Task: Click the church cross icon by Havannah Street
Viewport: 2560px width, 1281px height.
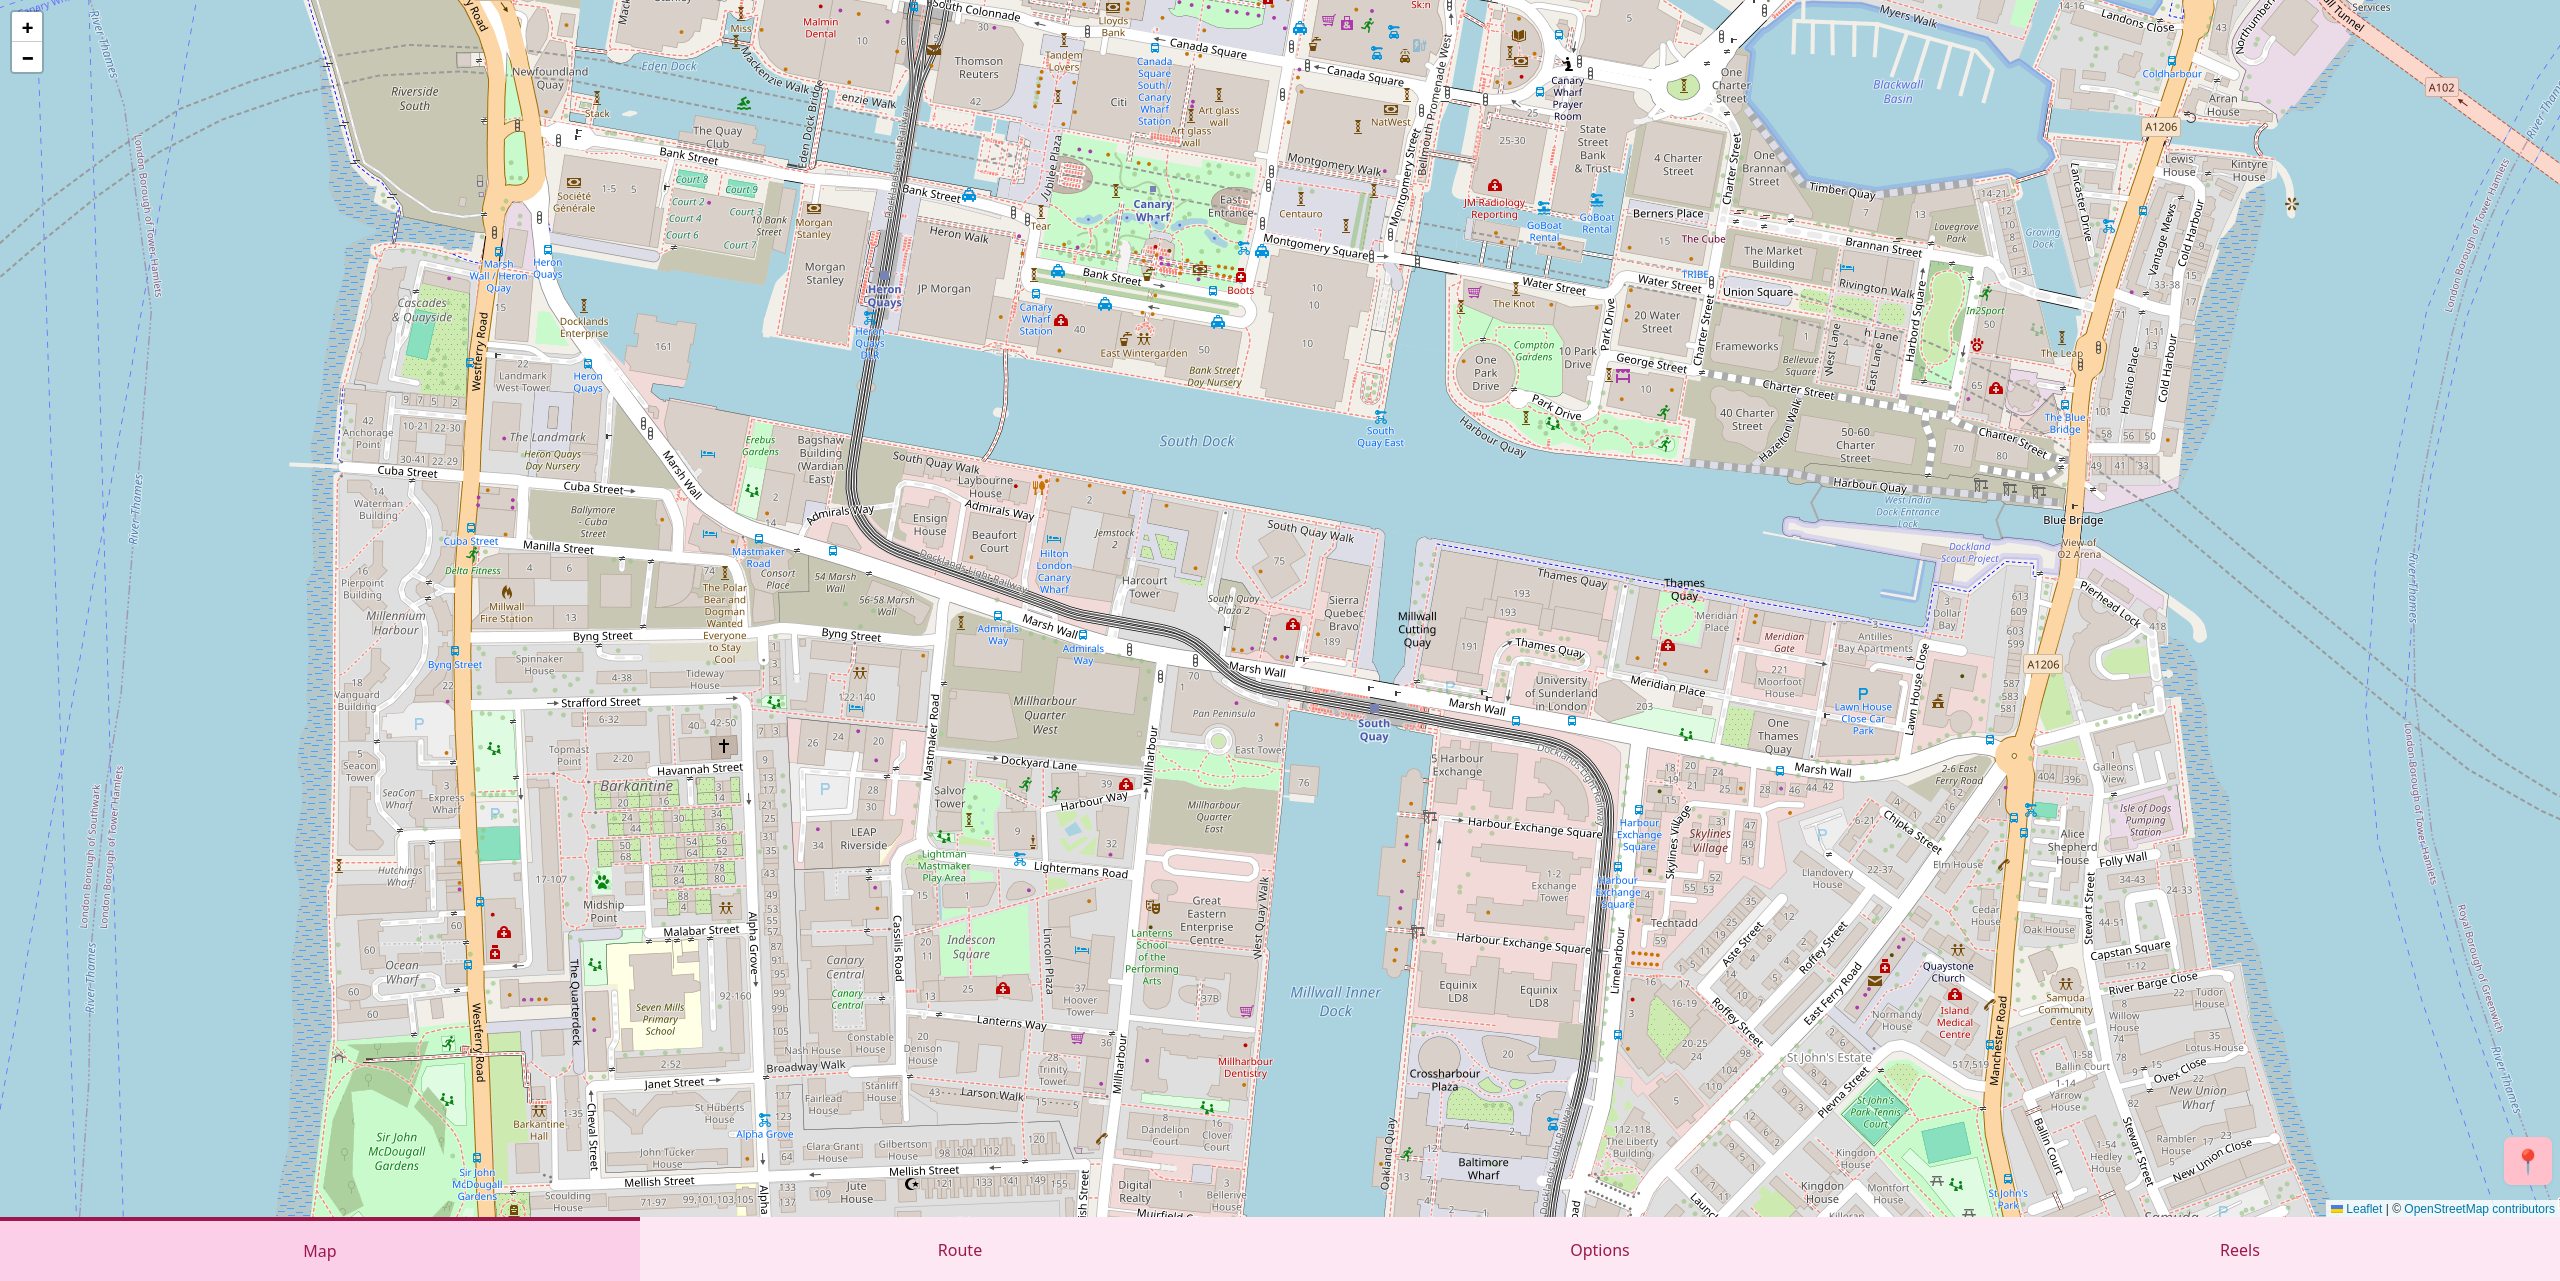Action: click(724, 746)
